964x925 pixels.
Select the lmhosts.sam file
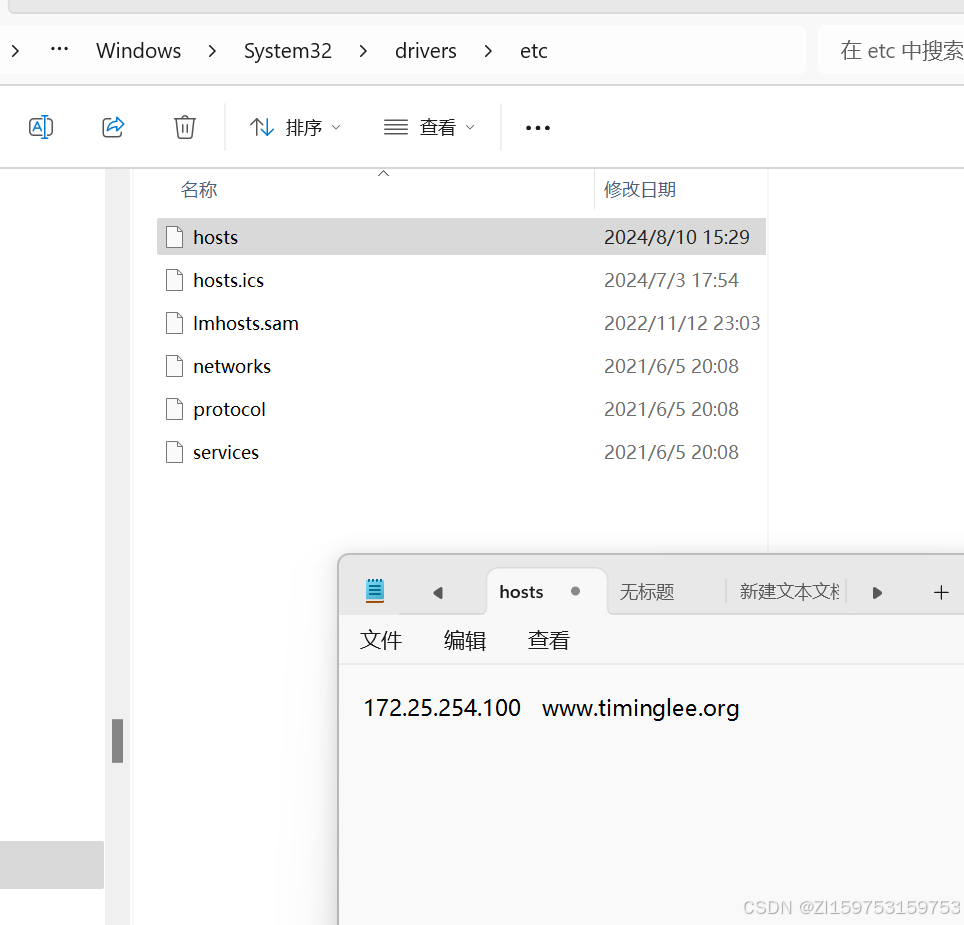tap(246, 323)
